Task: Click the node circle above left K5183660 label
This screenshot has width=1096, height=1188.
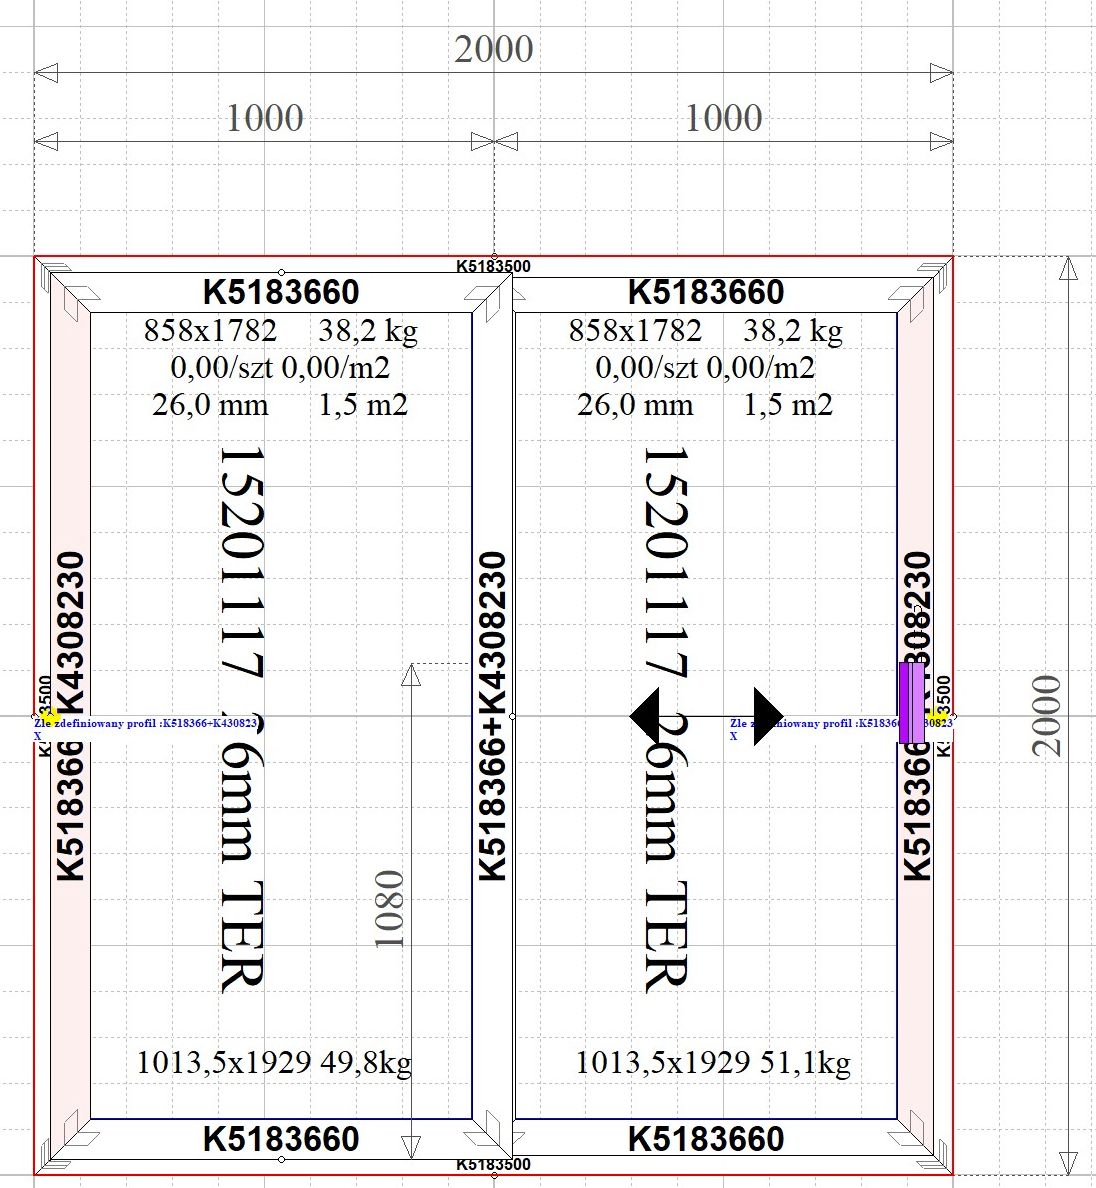Action: coord(281,273)
